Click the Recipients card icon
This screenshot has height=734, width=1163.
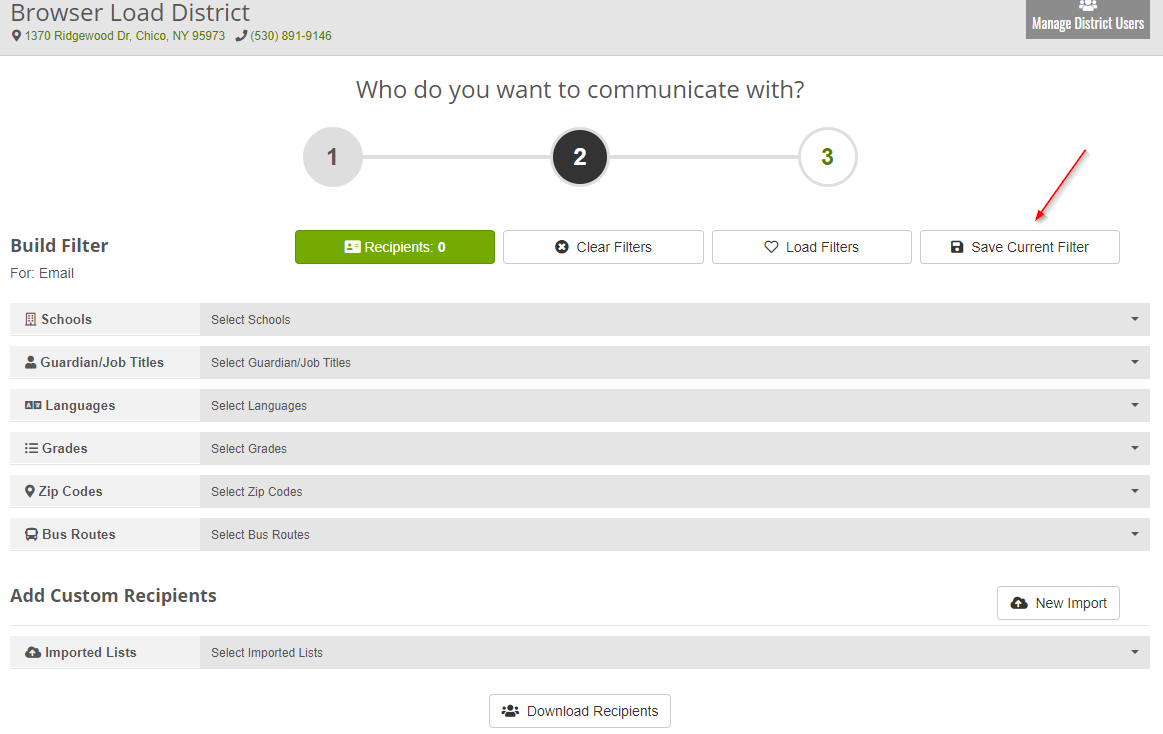click(x=352, y=247)
